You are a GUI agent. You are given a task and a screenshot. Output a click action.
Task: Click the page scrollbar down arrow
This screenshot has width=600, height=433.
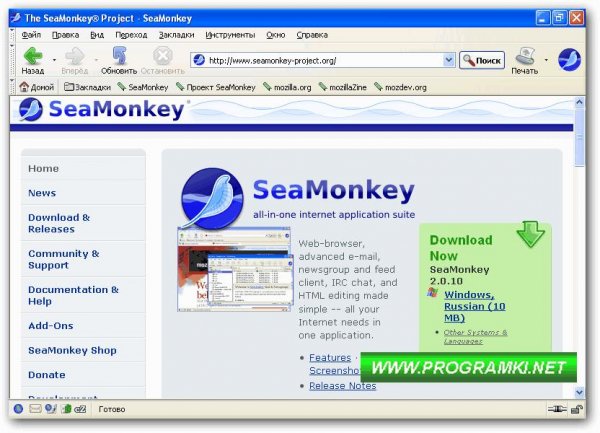click(x=579, y=392)
